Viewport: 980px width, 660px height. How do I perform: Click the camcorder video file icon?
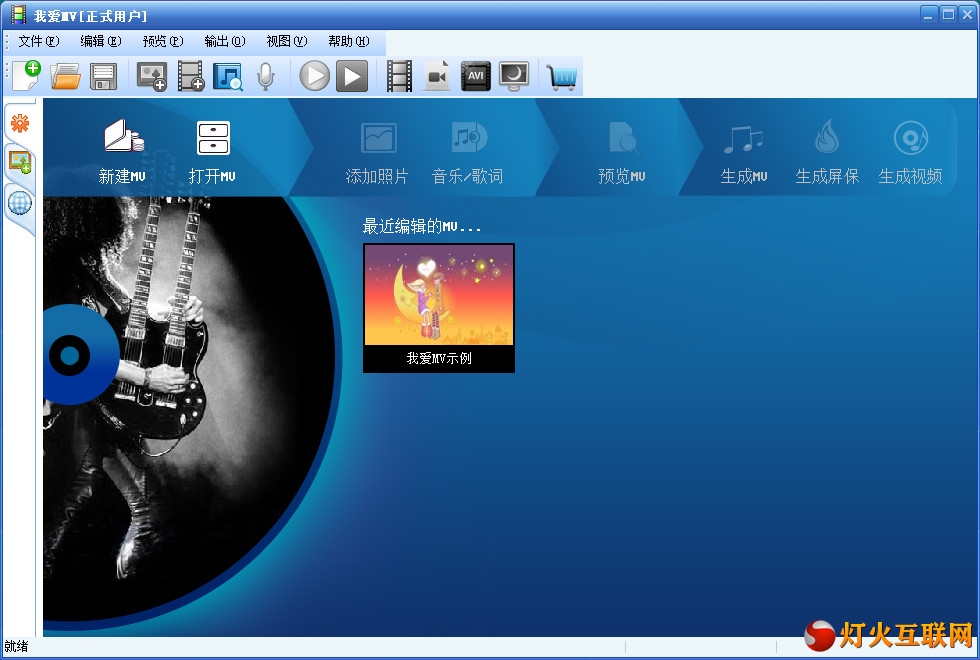[x=438, y=76]
